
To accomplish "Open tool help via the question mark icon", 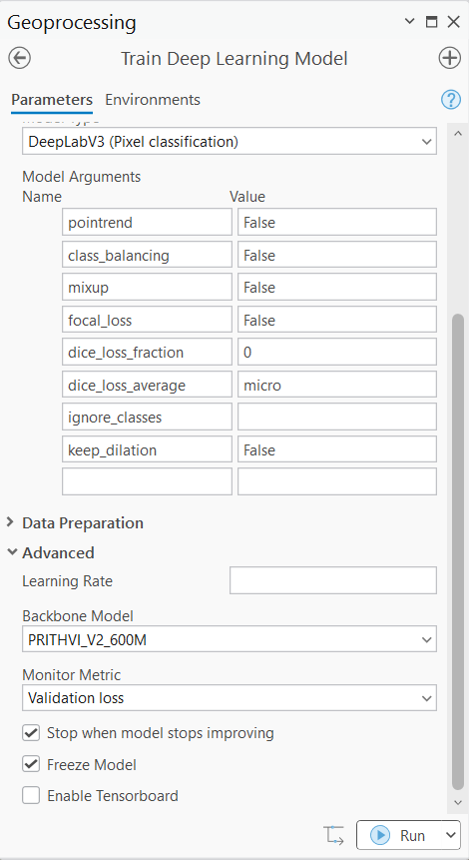I will pyautogui.click(x=451, y=100).
